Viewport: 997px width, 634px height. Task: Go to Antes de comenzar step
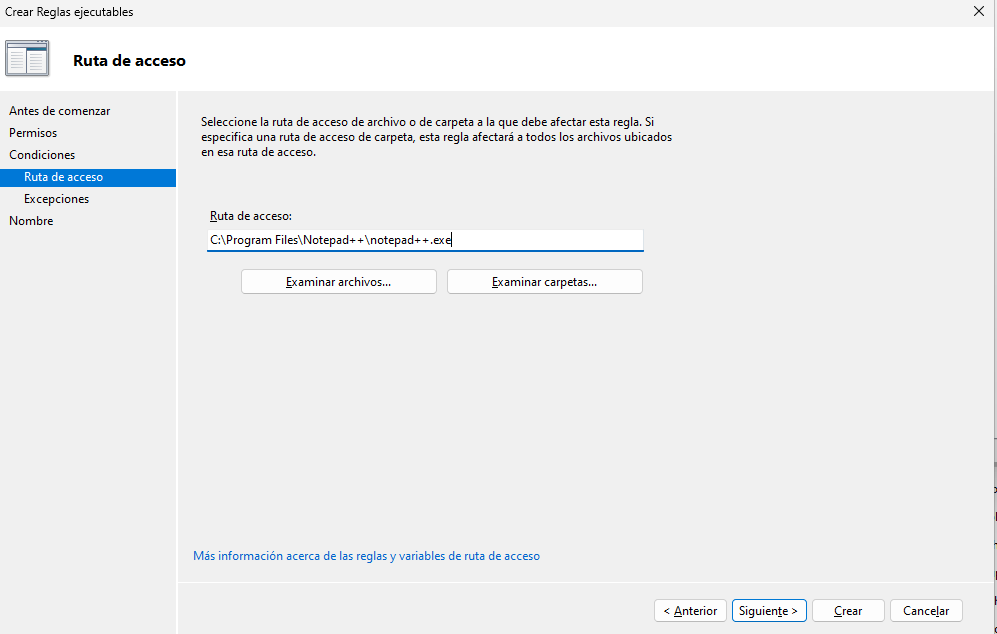59,111
